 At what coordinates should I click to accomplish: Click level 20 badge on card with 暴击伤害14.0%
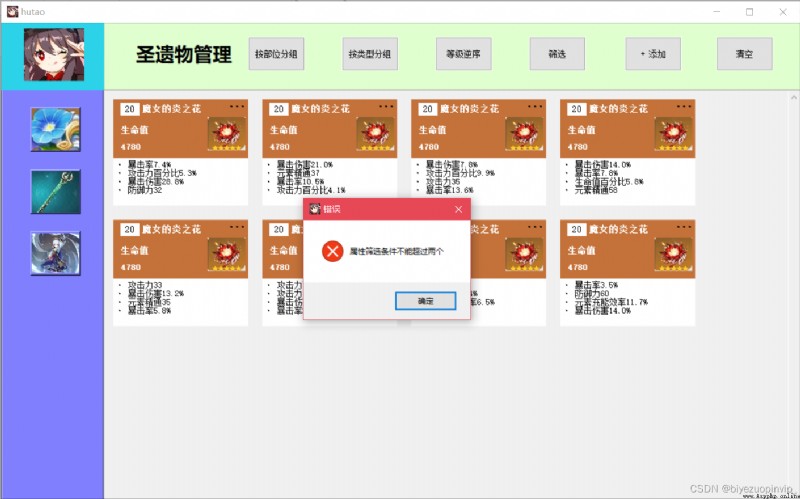coord(577,109)
